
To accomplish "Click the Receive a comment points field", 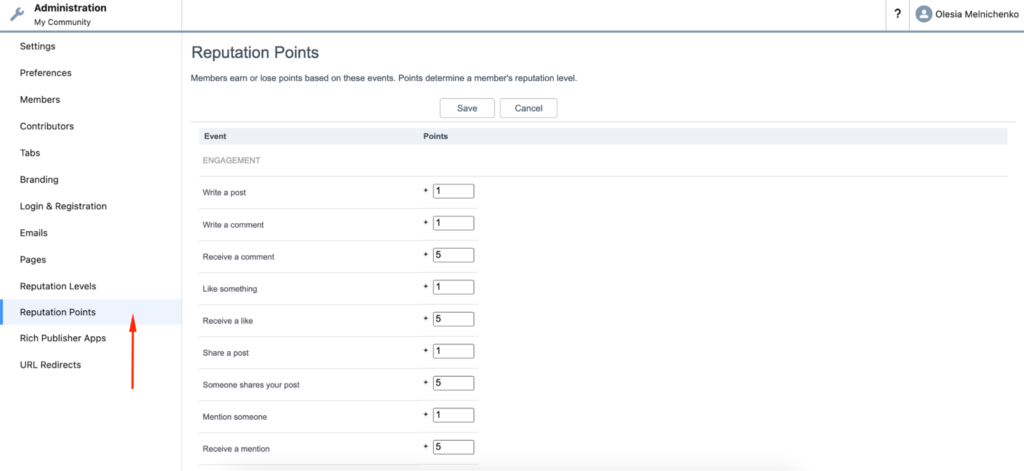I will pos(453,255).
